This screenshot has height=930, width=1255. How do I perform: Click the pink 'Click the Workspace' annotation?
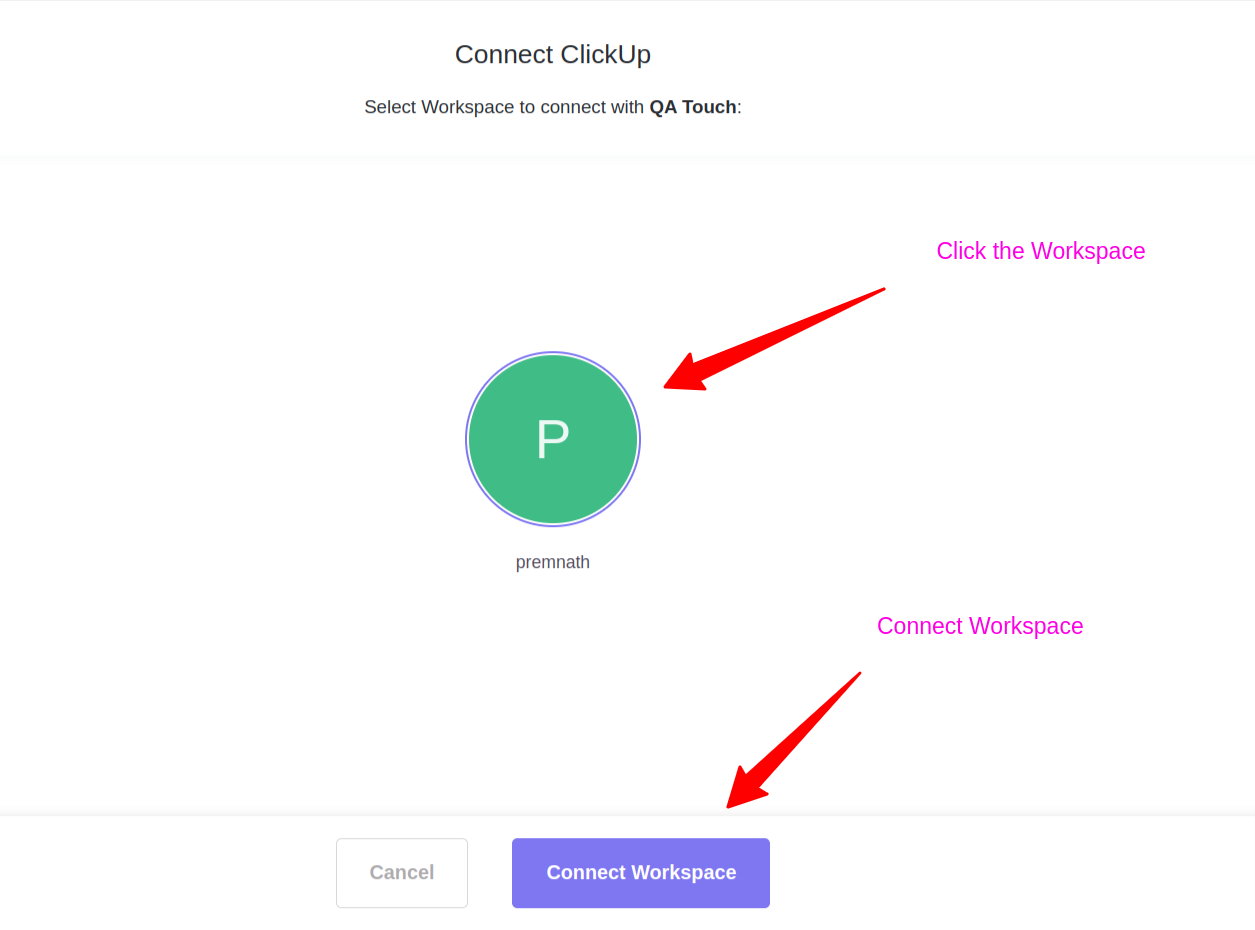1040,251
